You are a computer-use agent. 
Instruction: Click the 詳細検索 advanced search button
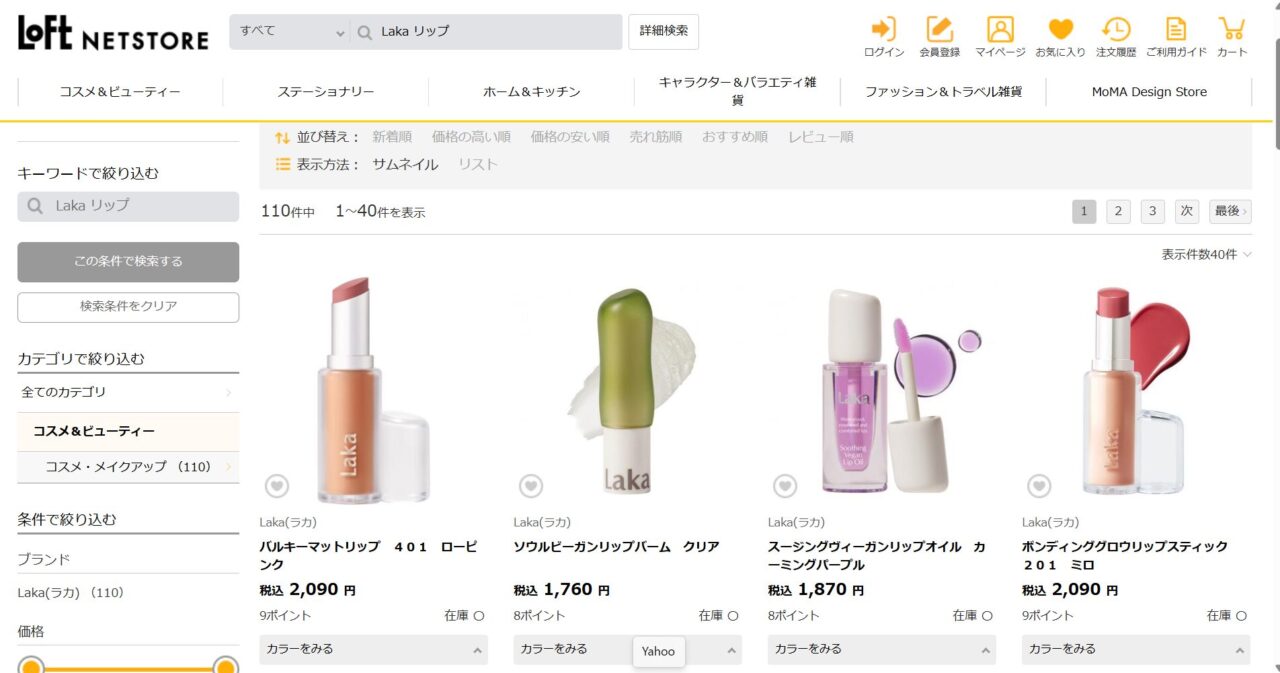663,31
